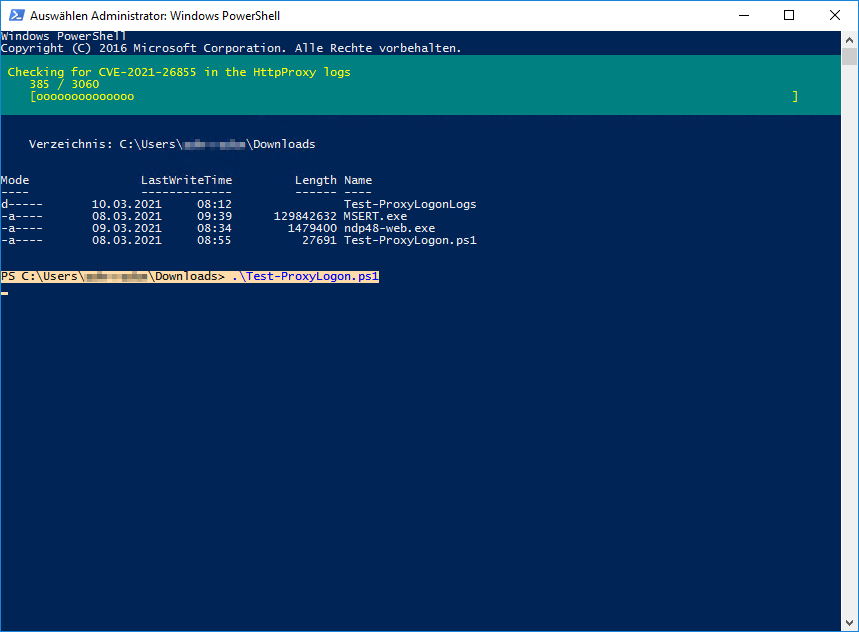The height and width of the screenshot is (632, 859).
Task: Click the blinking cursor line below prompt
Action: point(4,294)
